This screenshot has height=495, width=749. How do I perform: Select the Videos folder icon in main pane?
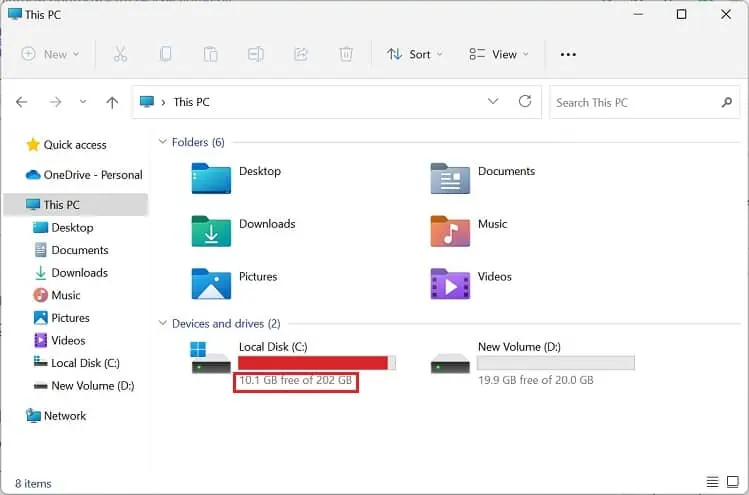coord(450,283)
